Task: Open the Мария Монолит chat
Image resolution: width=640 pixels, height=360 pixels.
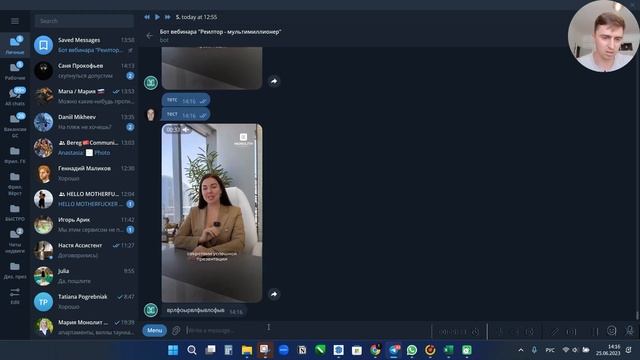Action: click(x=84, y=327)
